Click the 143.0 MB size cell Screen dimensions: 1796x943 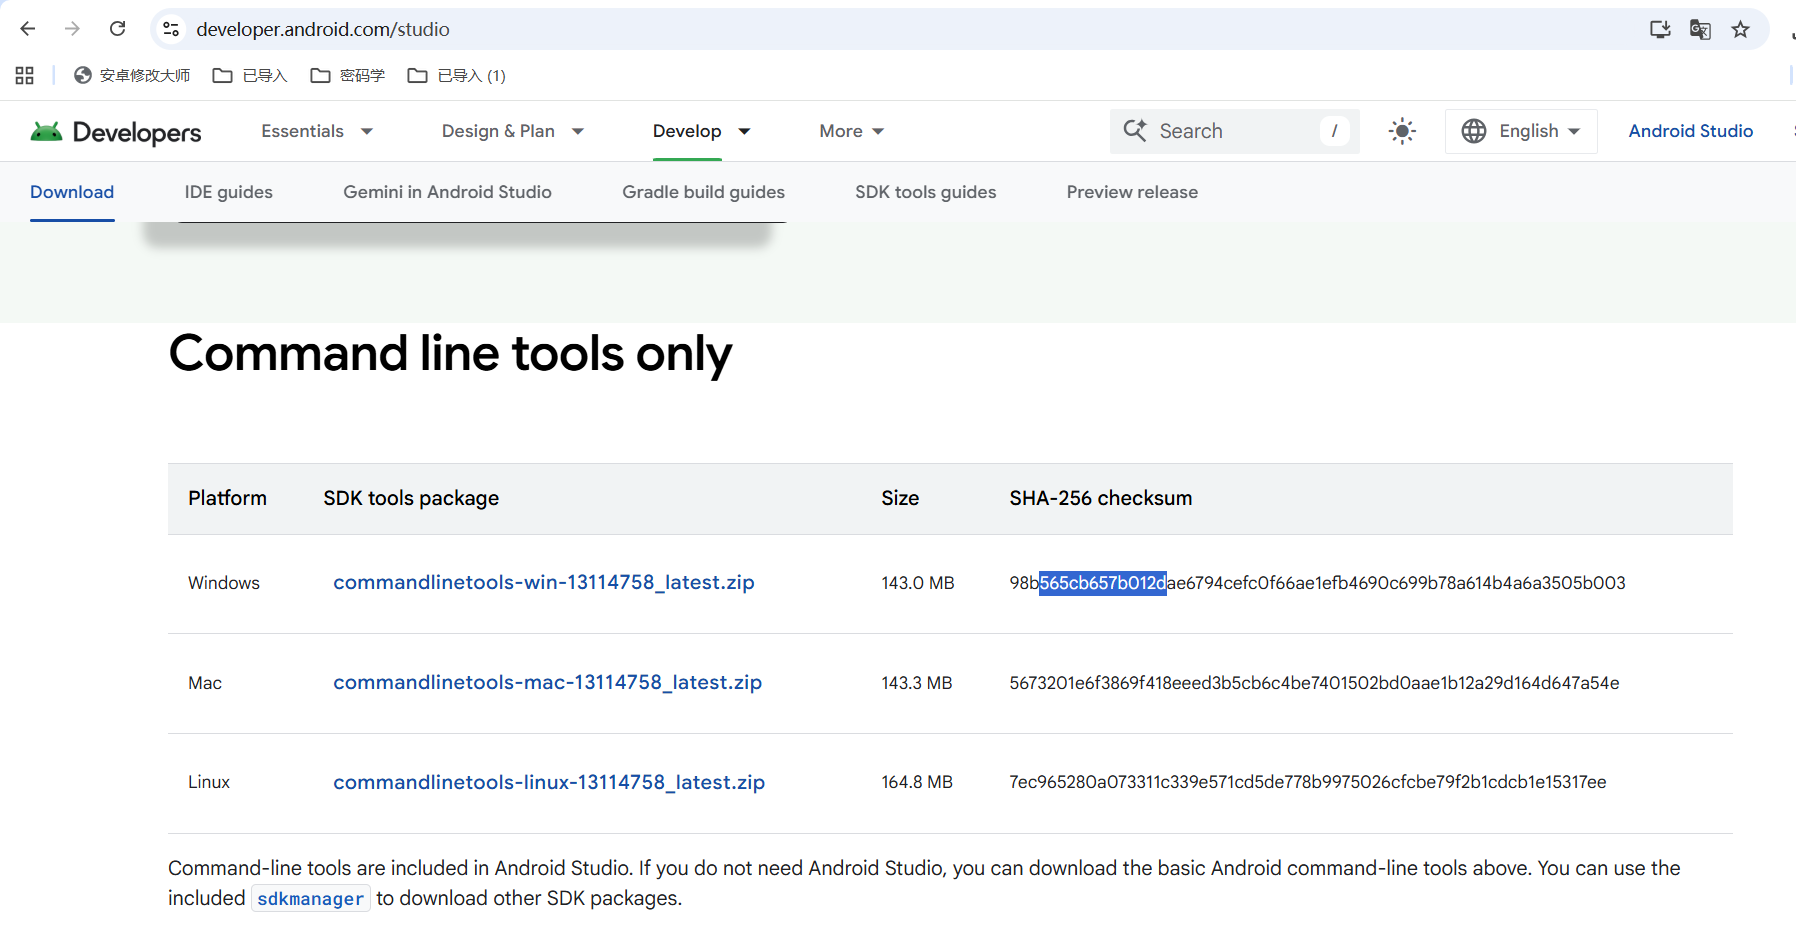917,583
